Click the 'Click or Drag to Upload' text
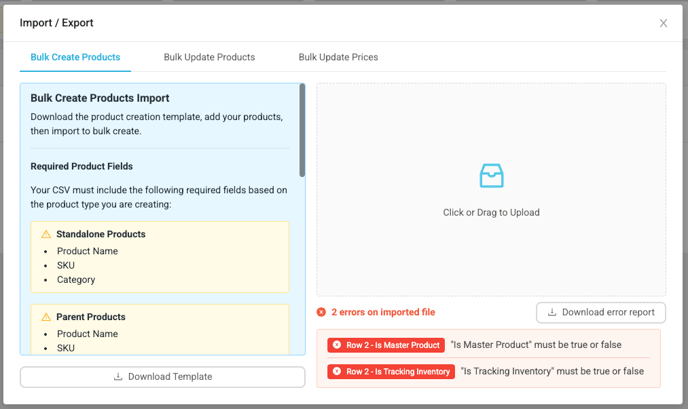688x409 pixels. (x=491, y=212)
